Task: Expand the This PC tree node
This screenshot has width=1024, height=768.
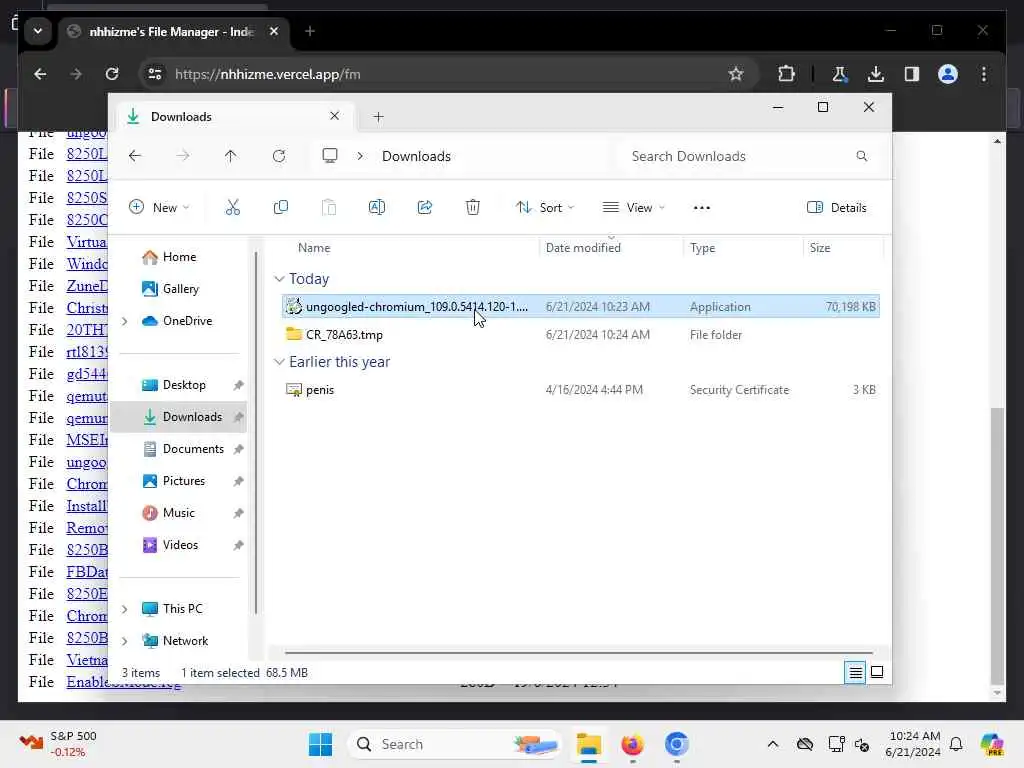Action: (125, 609)
